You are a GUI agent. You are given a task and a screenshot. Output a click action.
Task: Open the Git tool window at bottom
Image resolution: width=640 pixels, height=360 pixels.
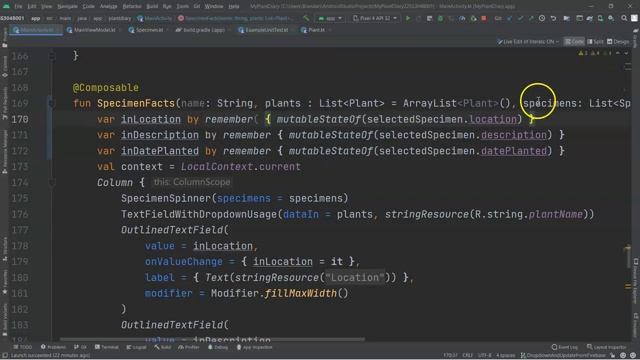80,347
